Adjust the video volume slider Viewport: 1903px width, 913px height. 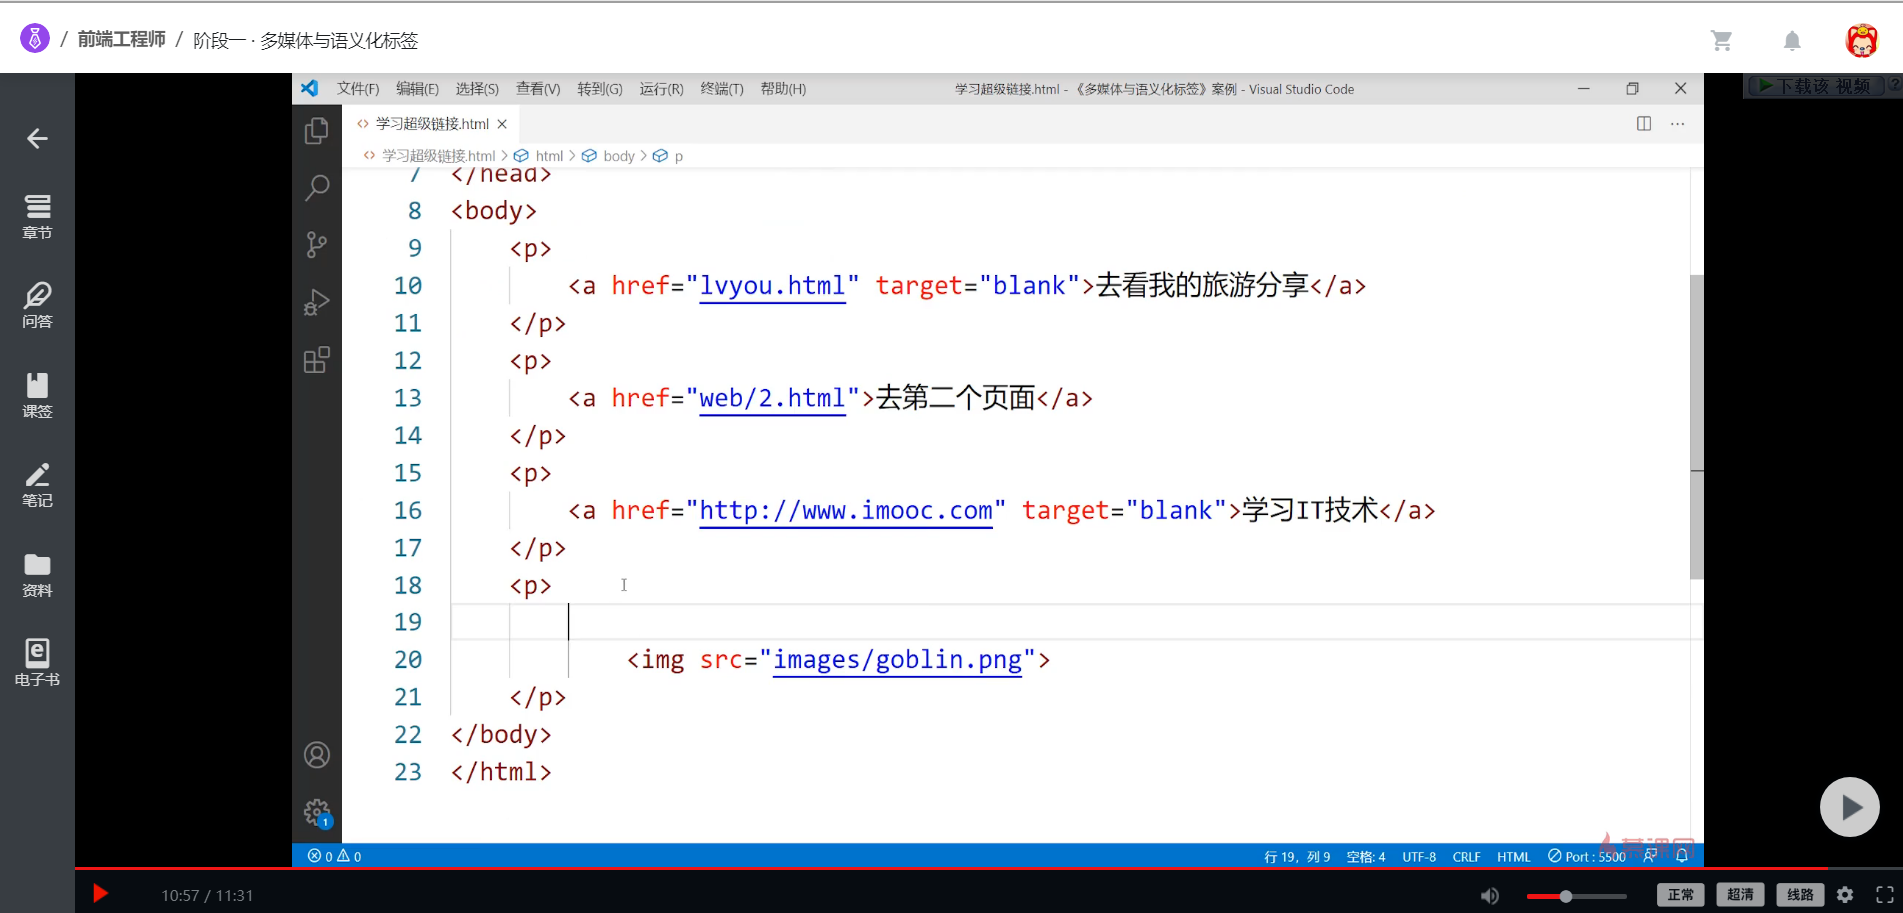click(1576, 896)
